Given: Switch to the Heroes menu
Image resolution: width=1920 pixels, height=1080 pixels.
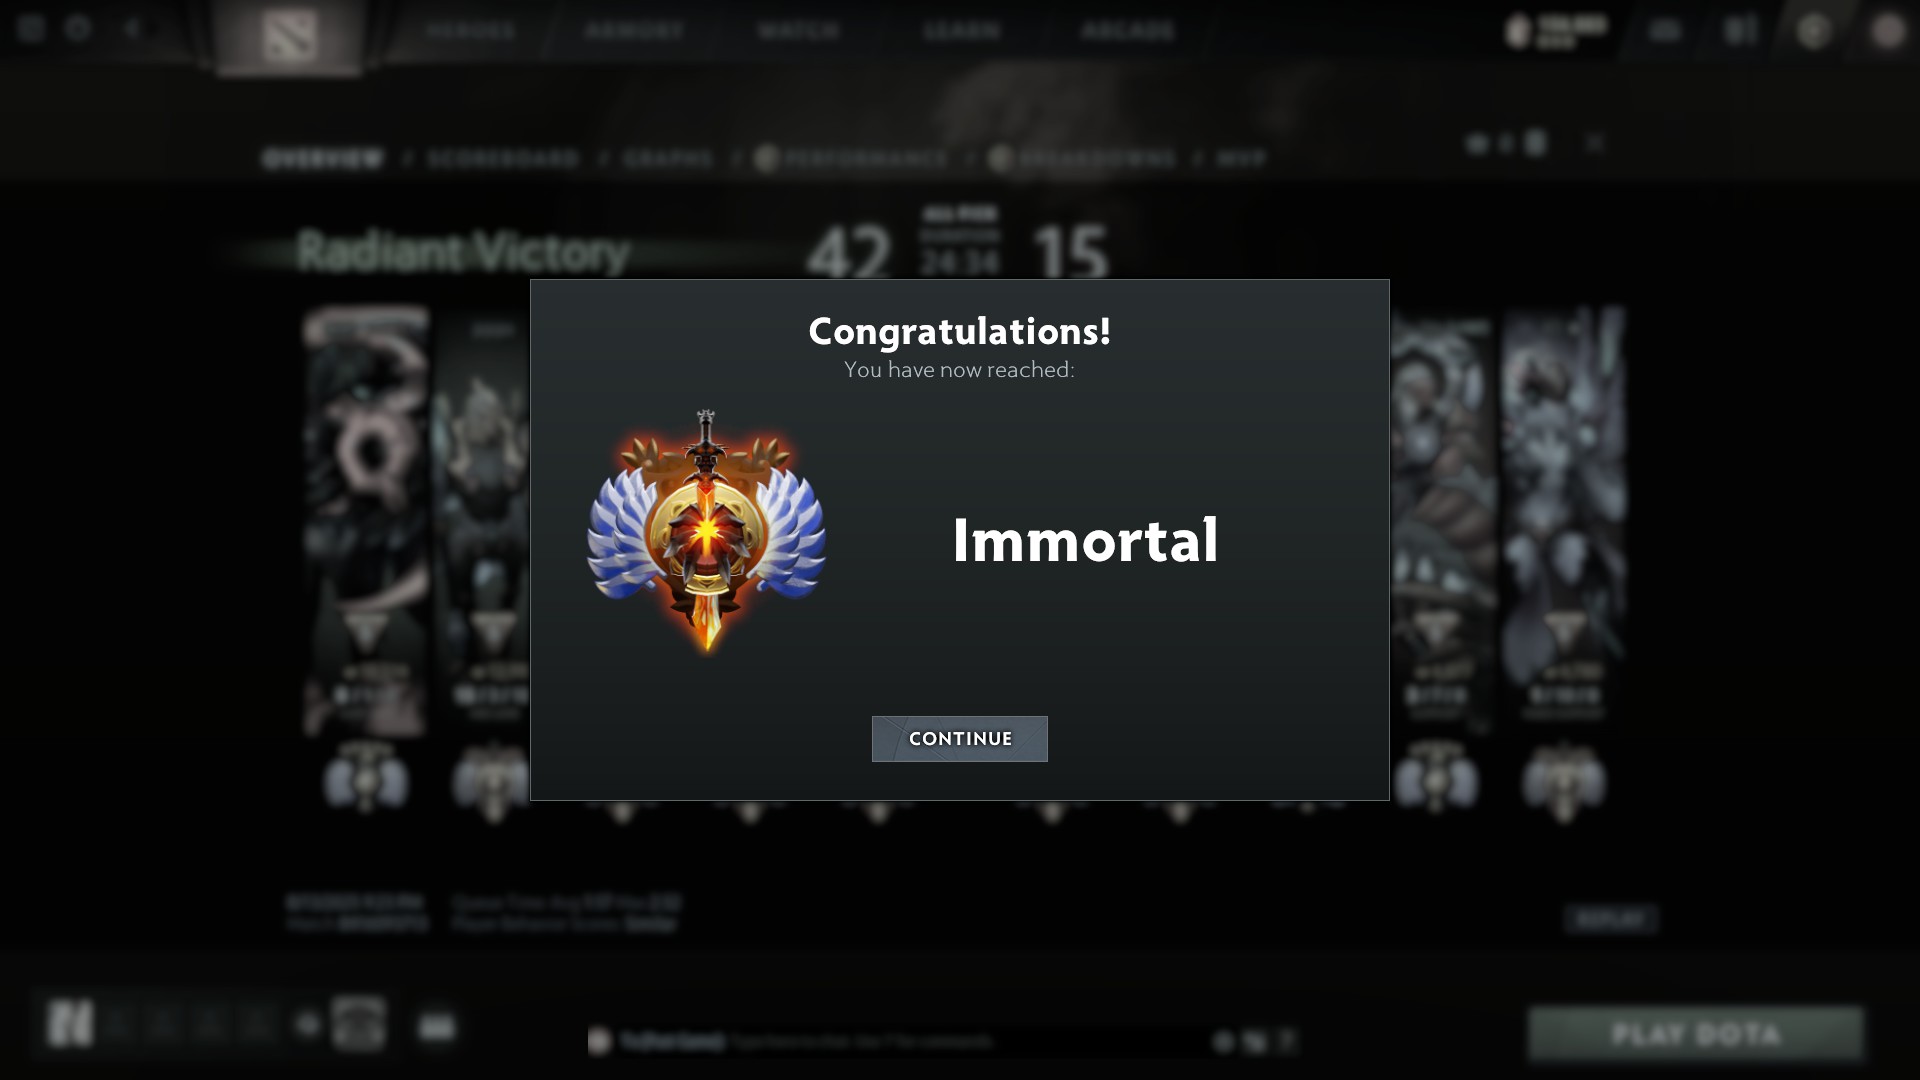Looking at the screenshot, I should point(471,31).
